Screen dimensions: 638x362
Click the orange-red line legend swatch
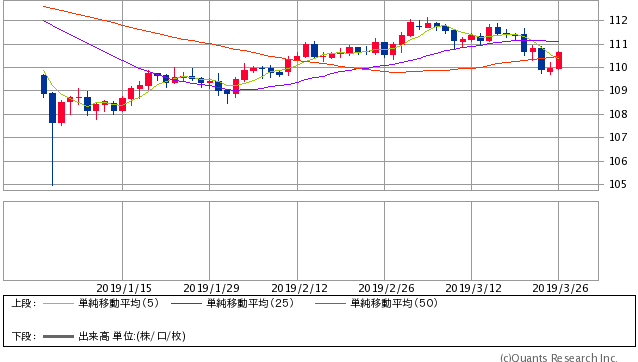(x=330, y=303)
